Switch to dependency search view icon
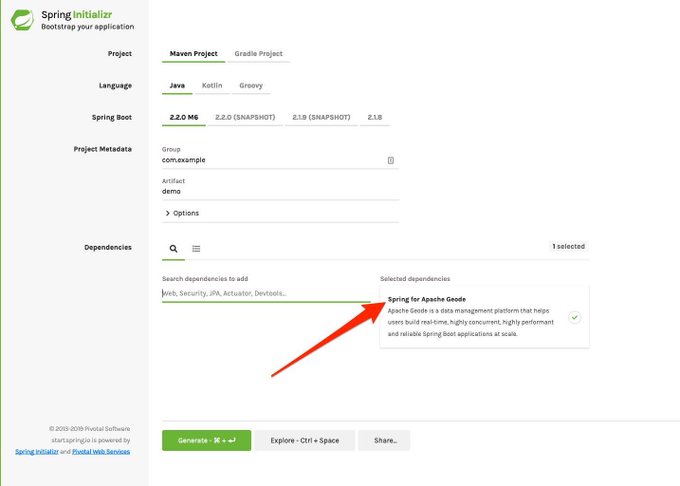Image resolution: width=680 pixels, height=486 pixels. click(x=173, y=248)
